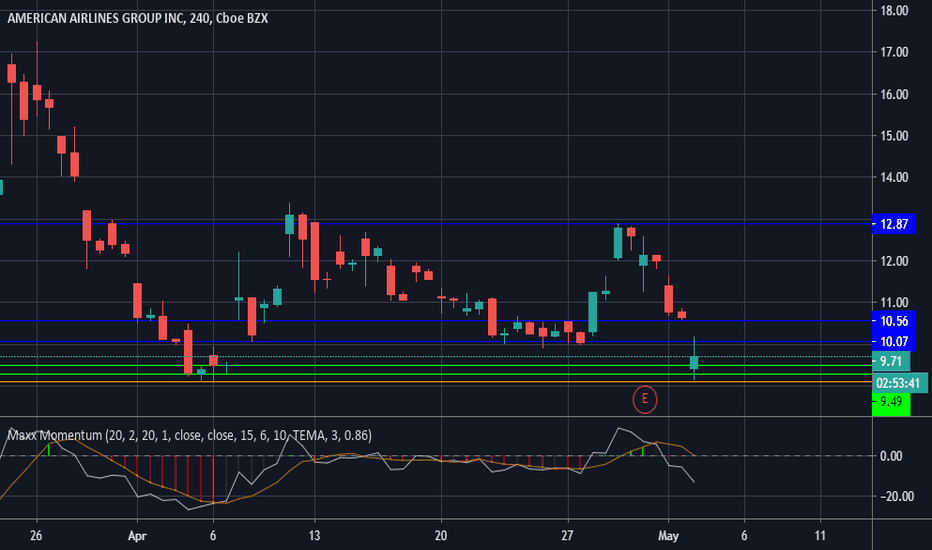Select the blue horizontal line at 12.87
The image size is (932, 550).
[436, 224]
